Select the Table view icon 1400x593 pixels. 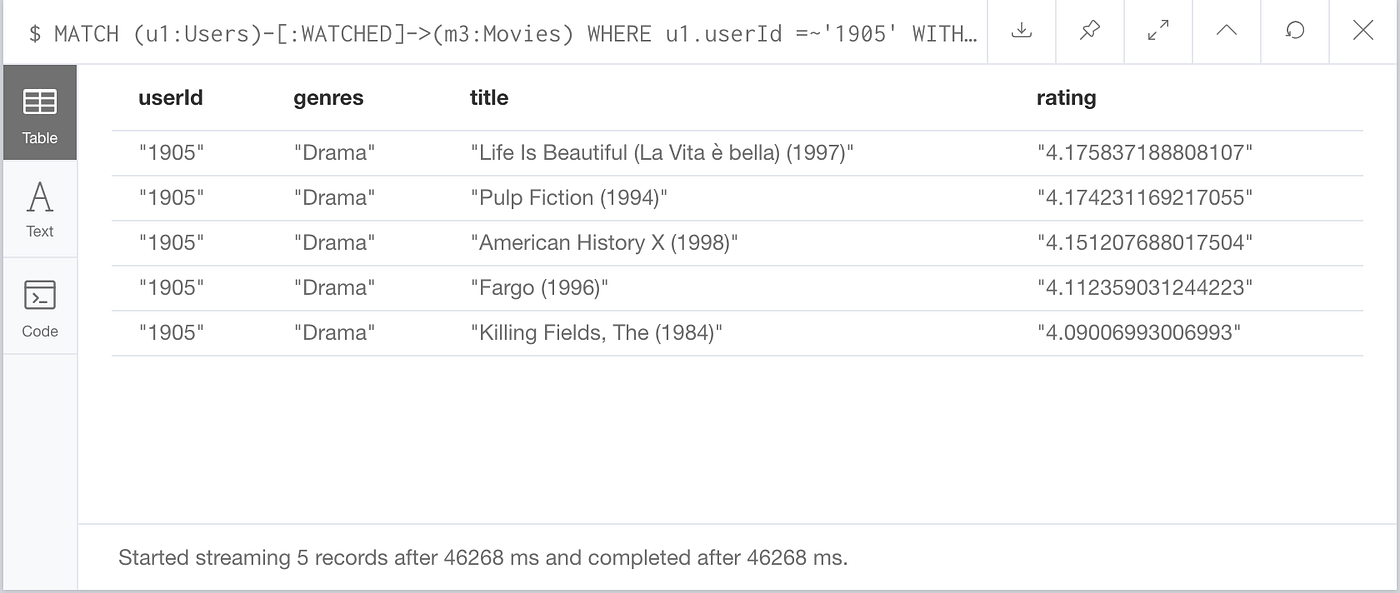39,112
